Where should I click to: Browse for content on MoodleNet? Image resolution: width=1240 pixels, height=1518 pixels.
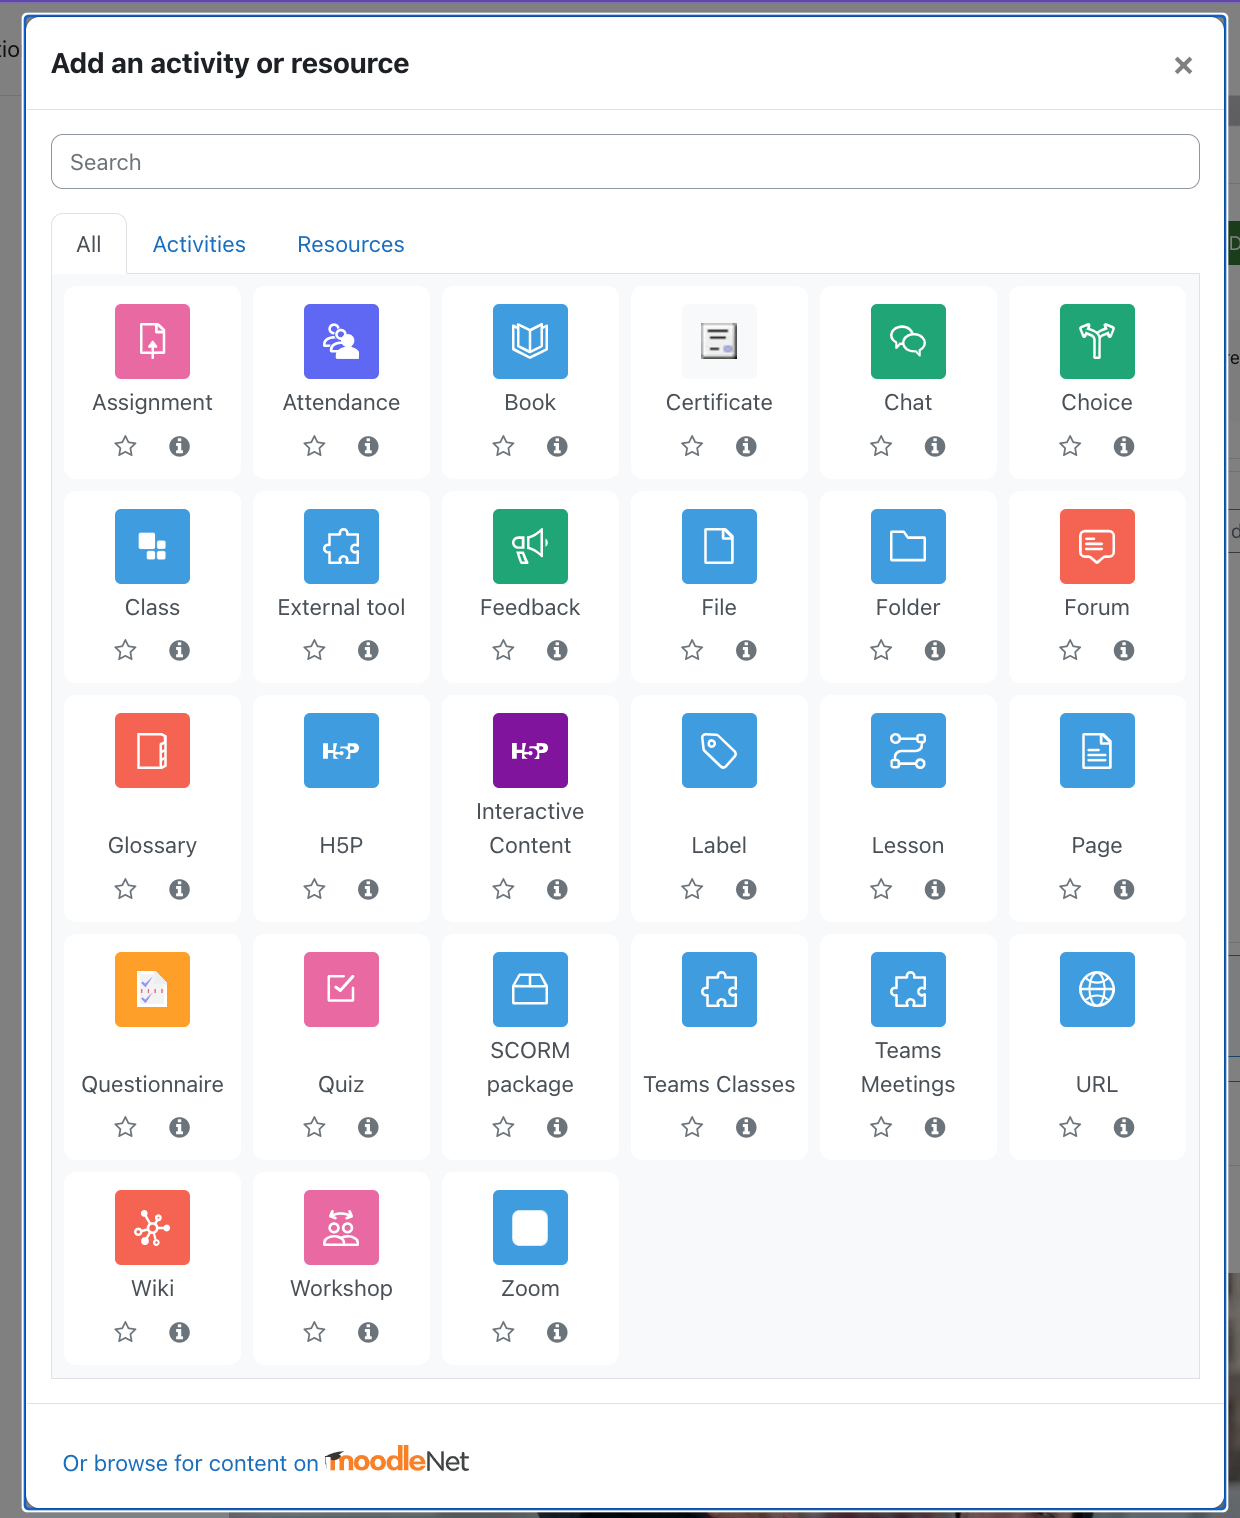(265, 1462)
